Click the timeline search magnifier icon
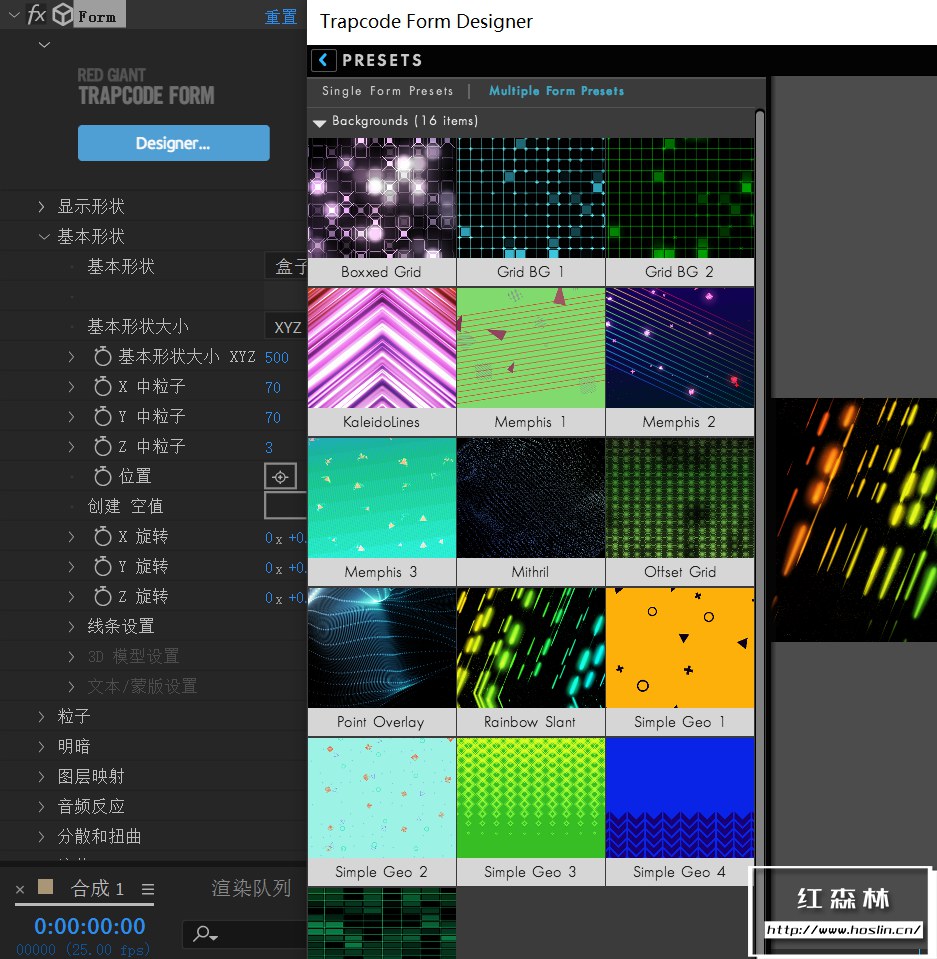Screen dimensions: 937x959 click(205, 934)
